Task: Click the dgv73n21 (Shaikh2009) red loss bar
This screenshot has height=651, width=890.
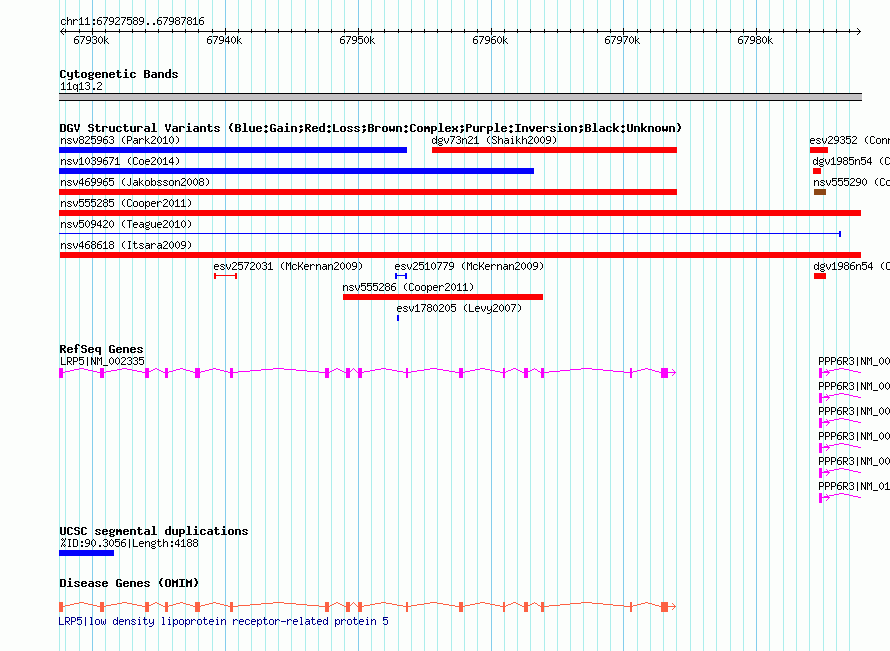Action: tap(555, 150)
